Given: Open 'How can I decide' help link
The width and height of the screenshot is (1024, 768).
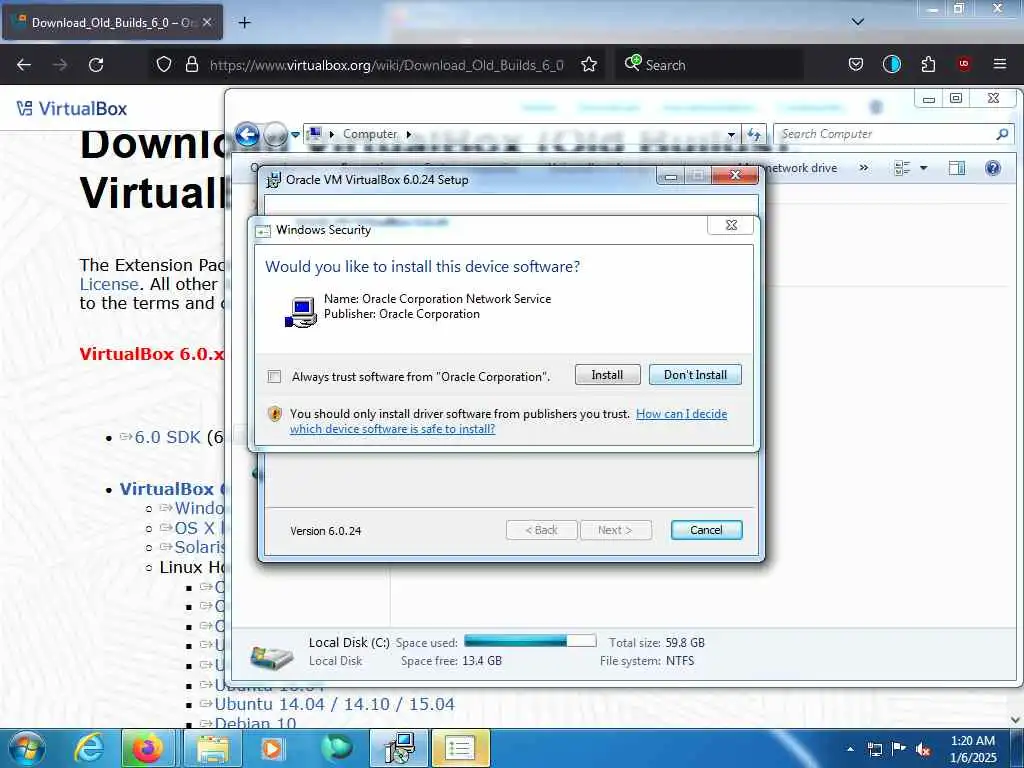Looking at the screenshot, I should pos(681,413).
